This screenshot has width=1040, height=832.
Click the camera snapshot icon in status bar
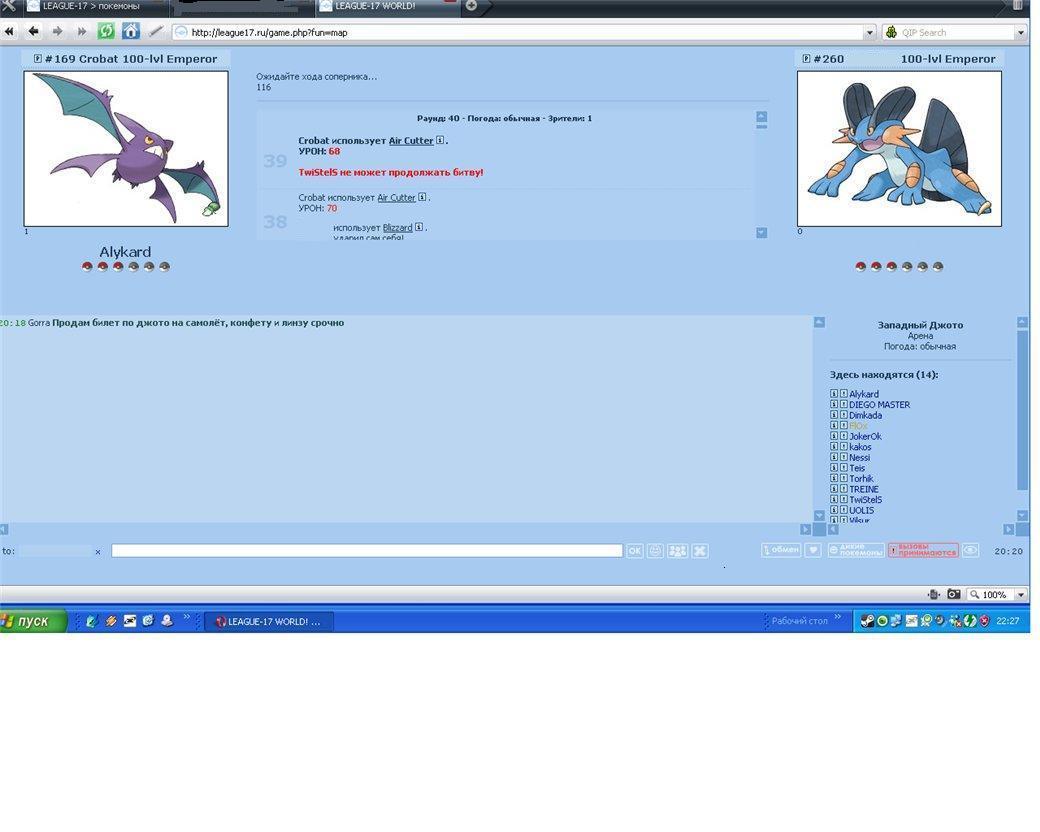953,594
